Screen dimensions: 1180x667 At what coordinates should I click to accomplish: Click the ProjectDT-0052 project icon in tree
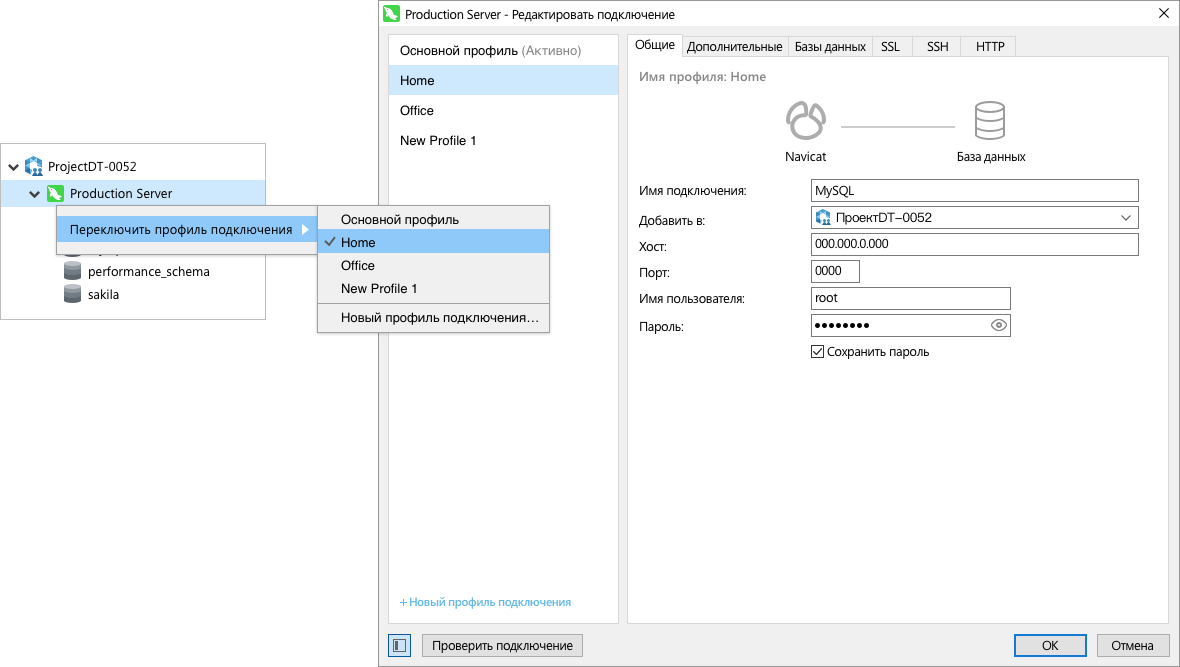(x=34, y=166)
